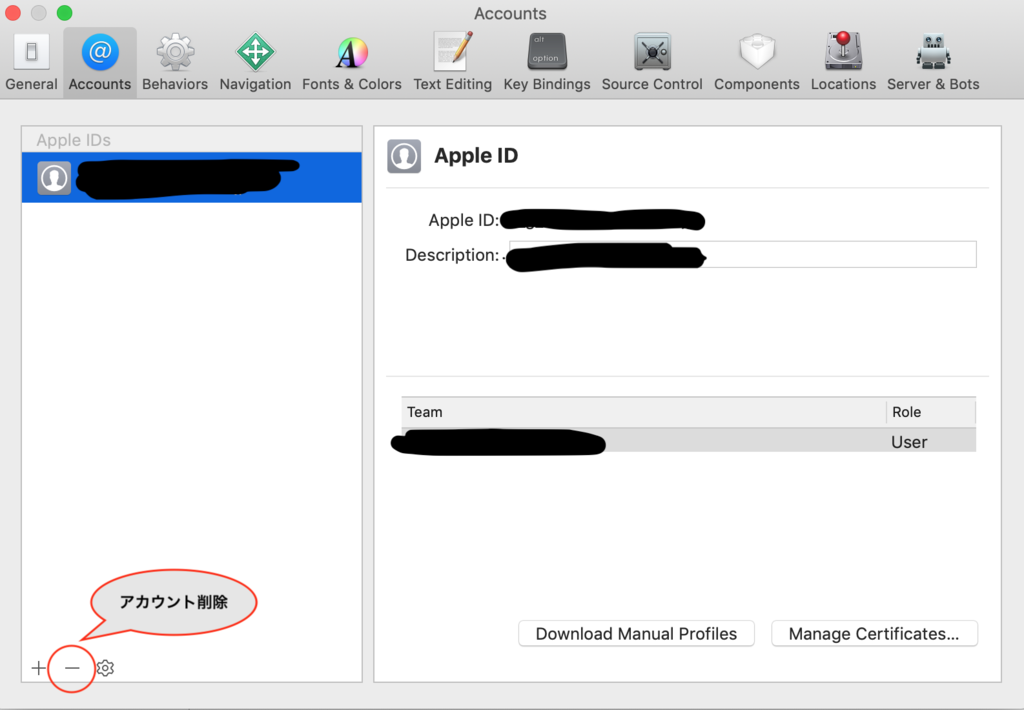This screenshot has height=710, width=1024.
Task: Add a new account with plus button
Action: click(x=38, y=668)
